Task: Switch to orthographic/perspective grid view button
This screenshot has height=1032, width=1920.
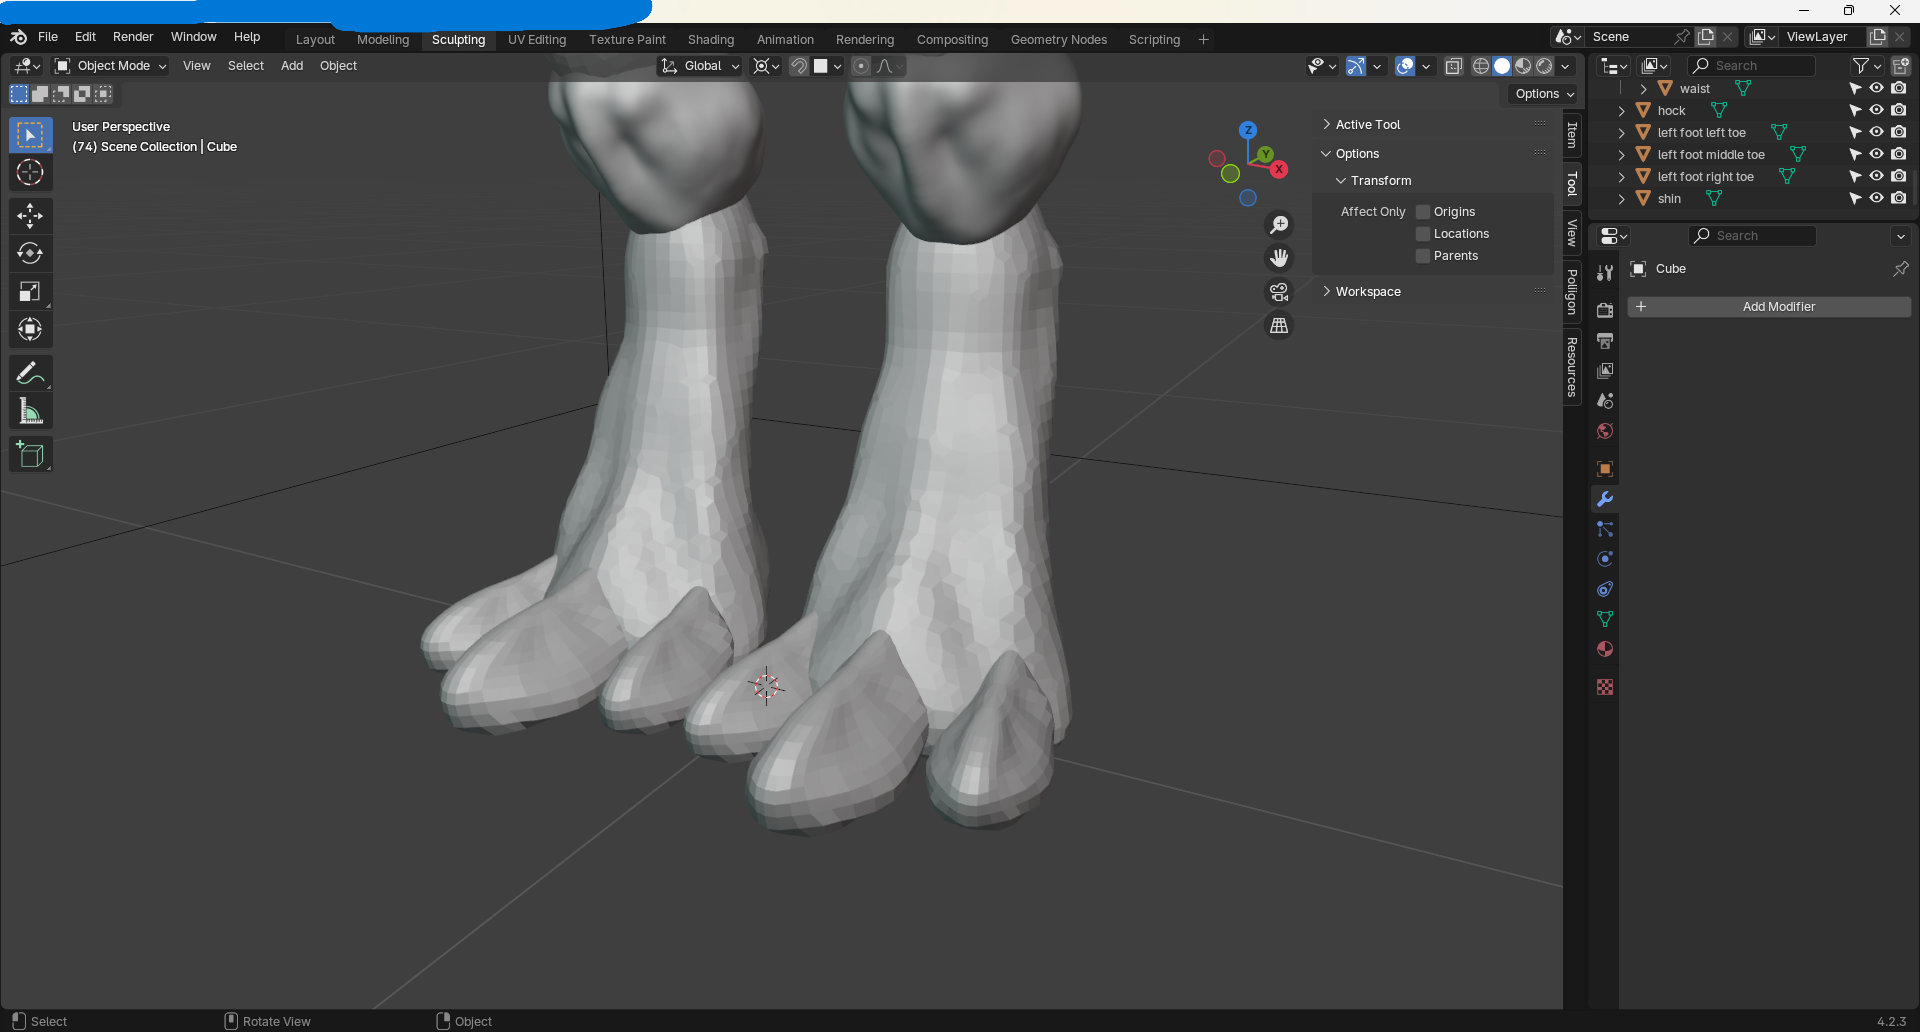Action: [x=1279, y=326]
